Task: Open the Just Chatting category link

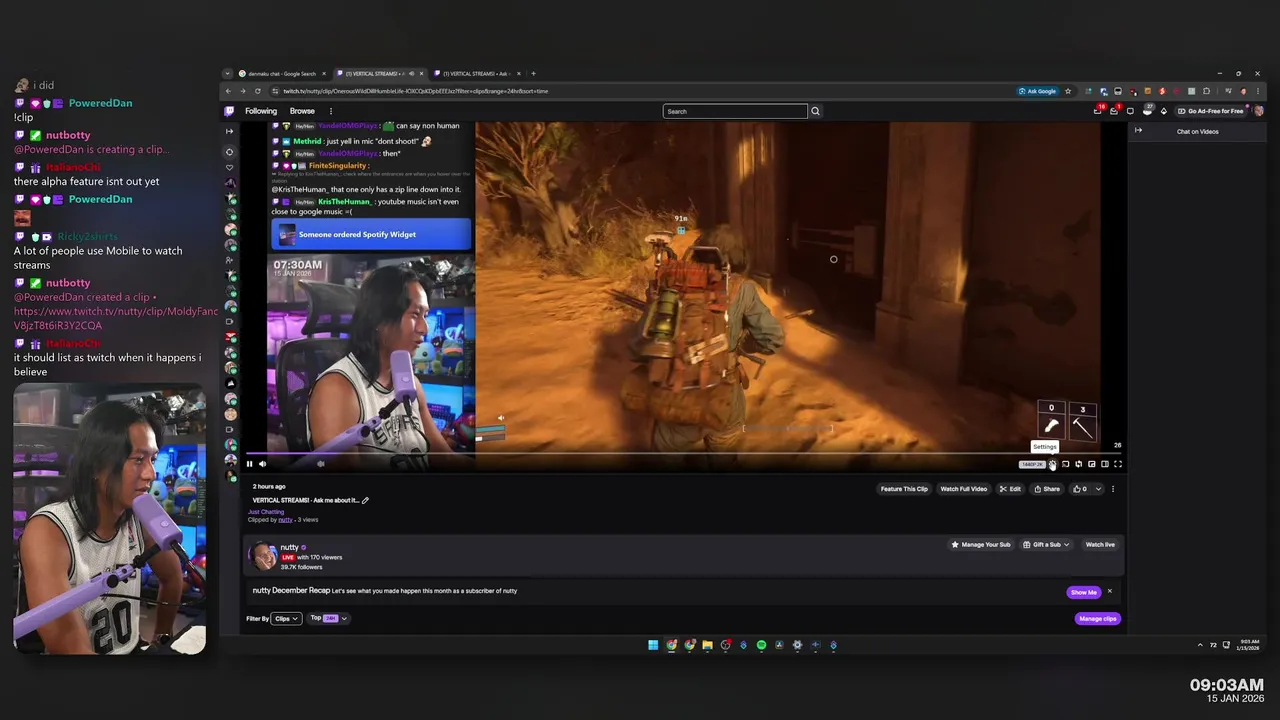Action: pos(266,512)
